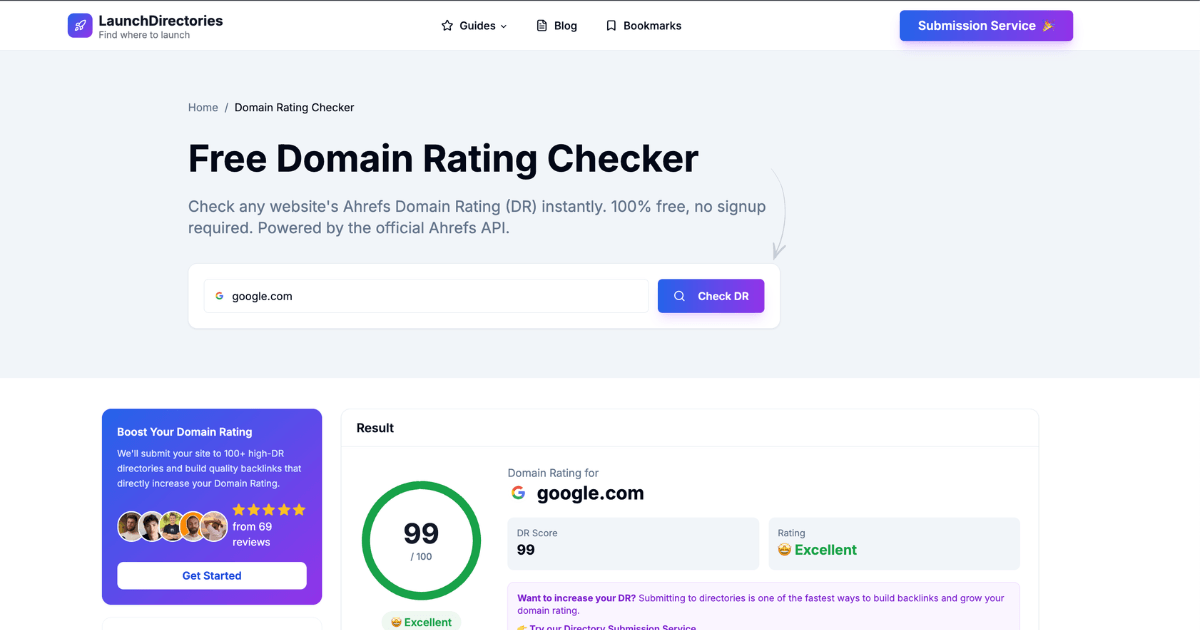Click "Want to increase your DR?" text

[x=576, y=598]
